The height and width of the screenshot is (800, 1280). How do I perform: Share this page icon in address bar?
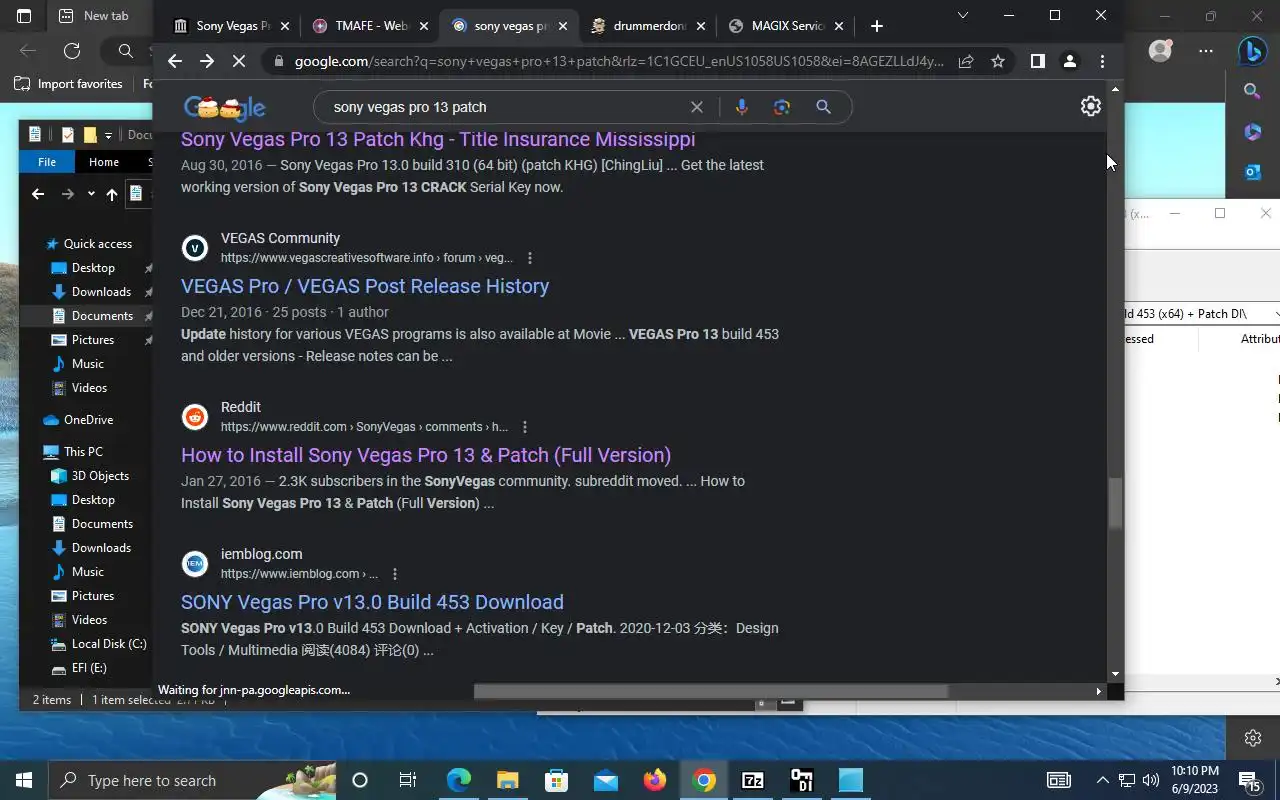pos(966,61)
